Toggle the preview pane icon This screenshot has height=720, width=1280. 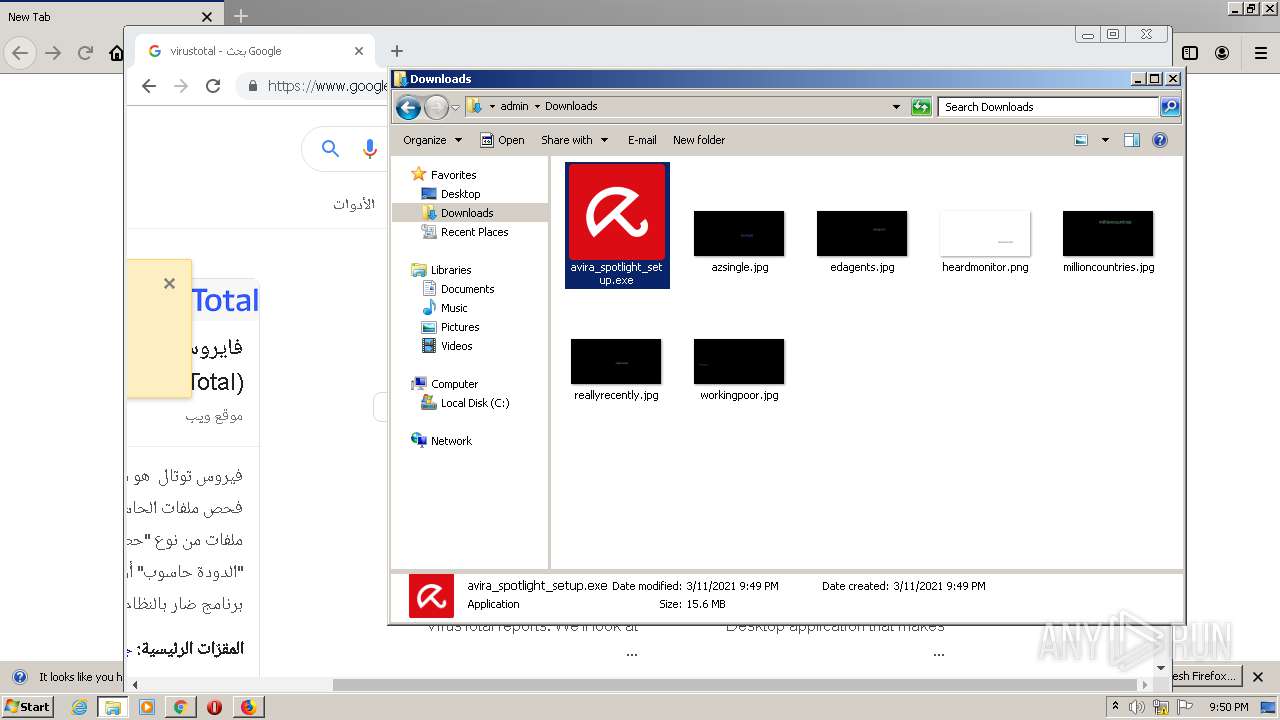pos(1132,140)
